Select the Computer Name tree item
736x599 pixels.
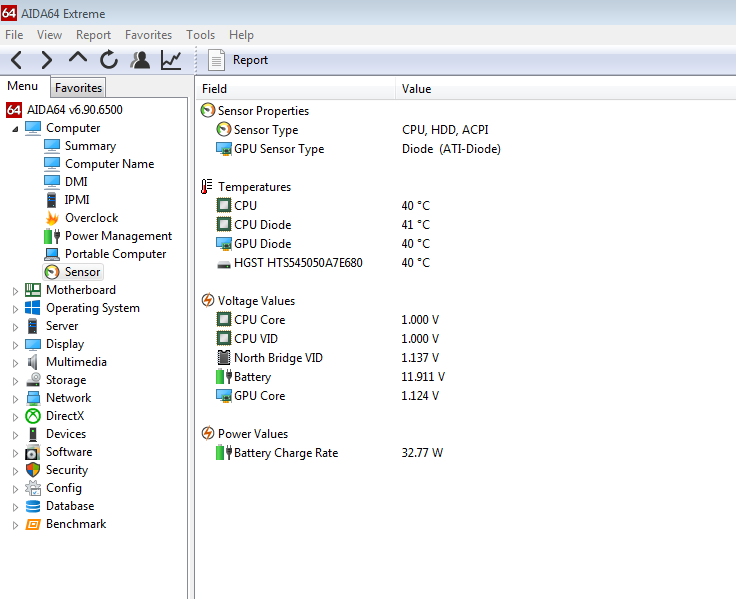(109, 164)
